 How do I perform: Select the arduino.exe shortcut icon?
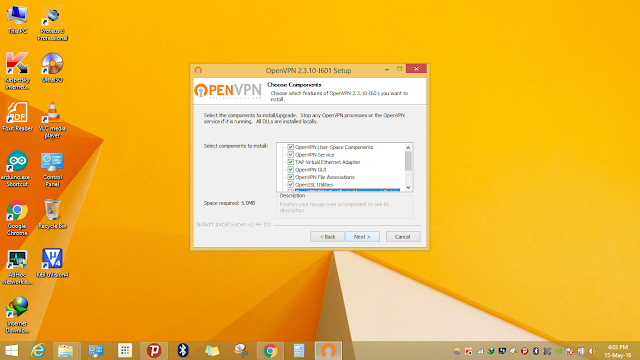point(17,169)
